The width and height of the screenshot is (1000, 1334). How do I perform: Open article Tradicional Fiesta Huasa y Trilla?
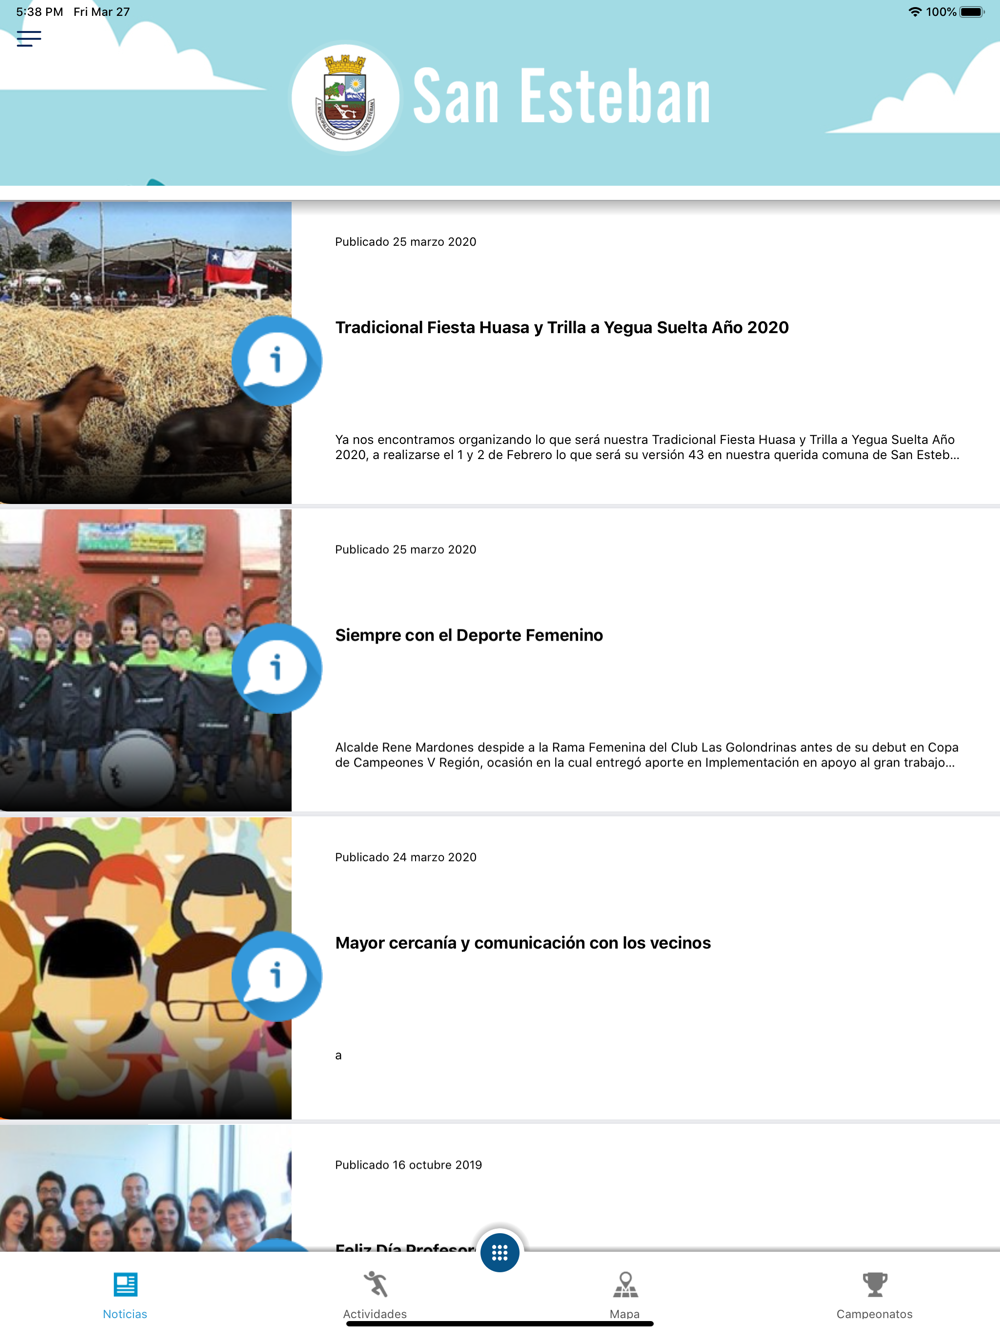pos(562,328)
